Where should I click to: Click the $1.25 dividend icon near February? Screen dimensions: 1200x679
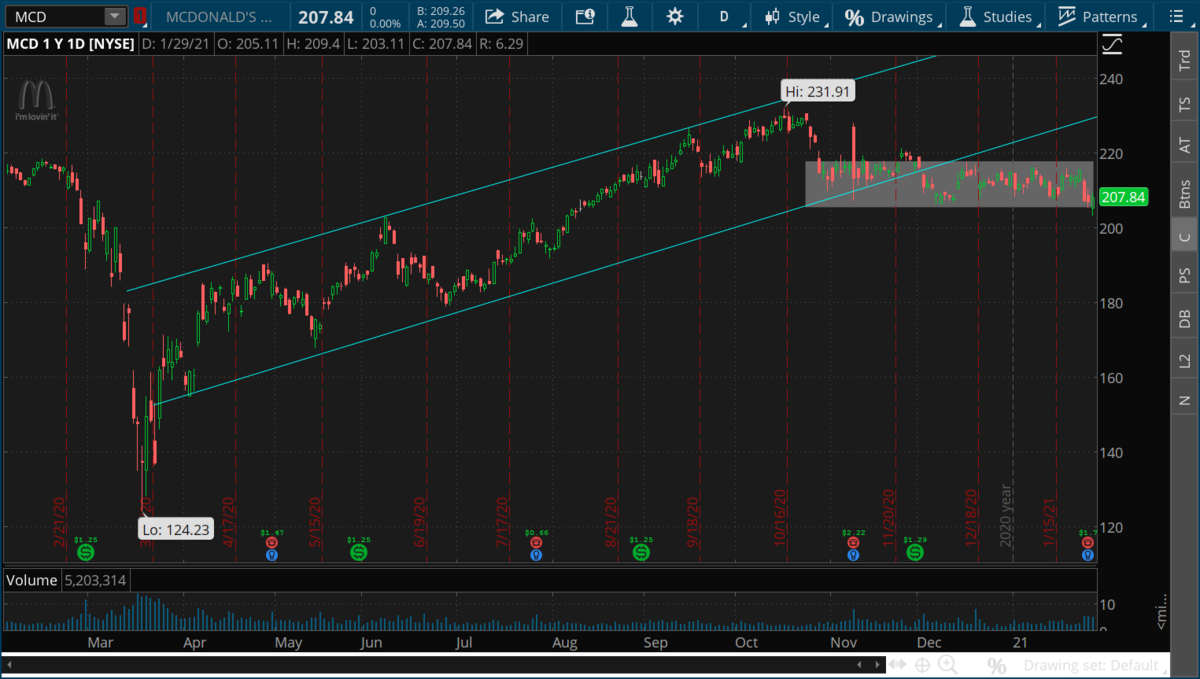tap(85, 551)
